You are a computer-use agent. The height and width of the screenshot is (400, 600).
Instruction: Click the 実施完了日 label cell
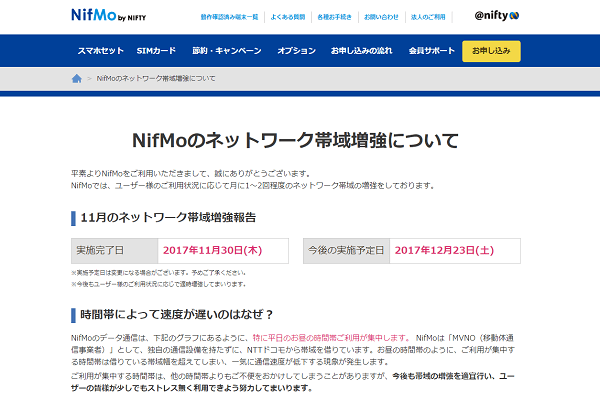114,251
